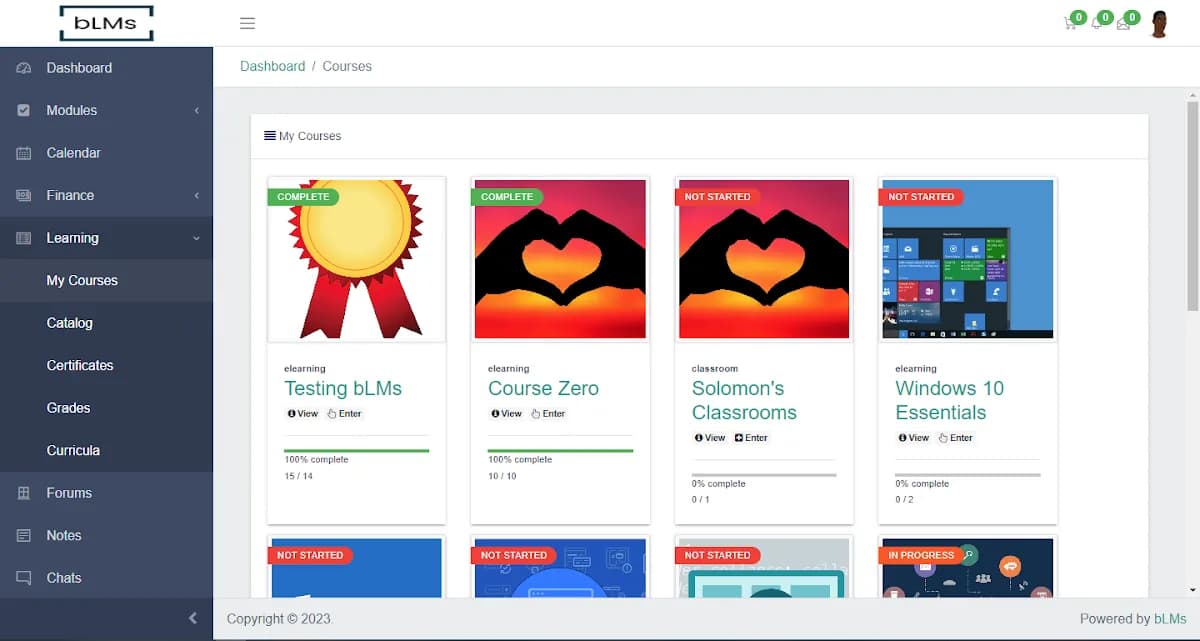Click the Solomon's Classrooms heart-hands thumbnail

click(764, 260)
